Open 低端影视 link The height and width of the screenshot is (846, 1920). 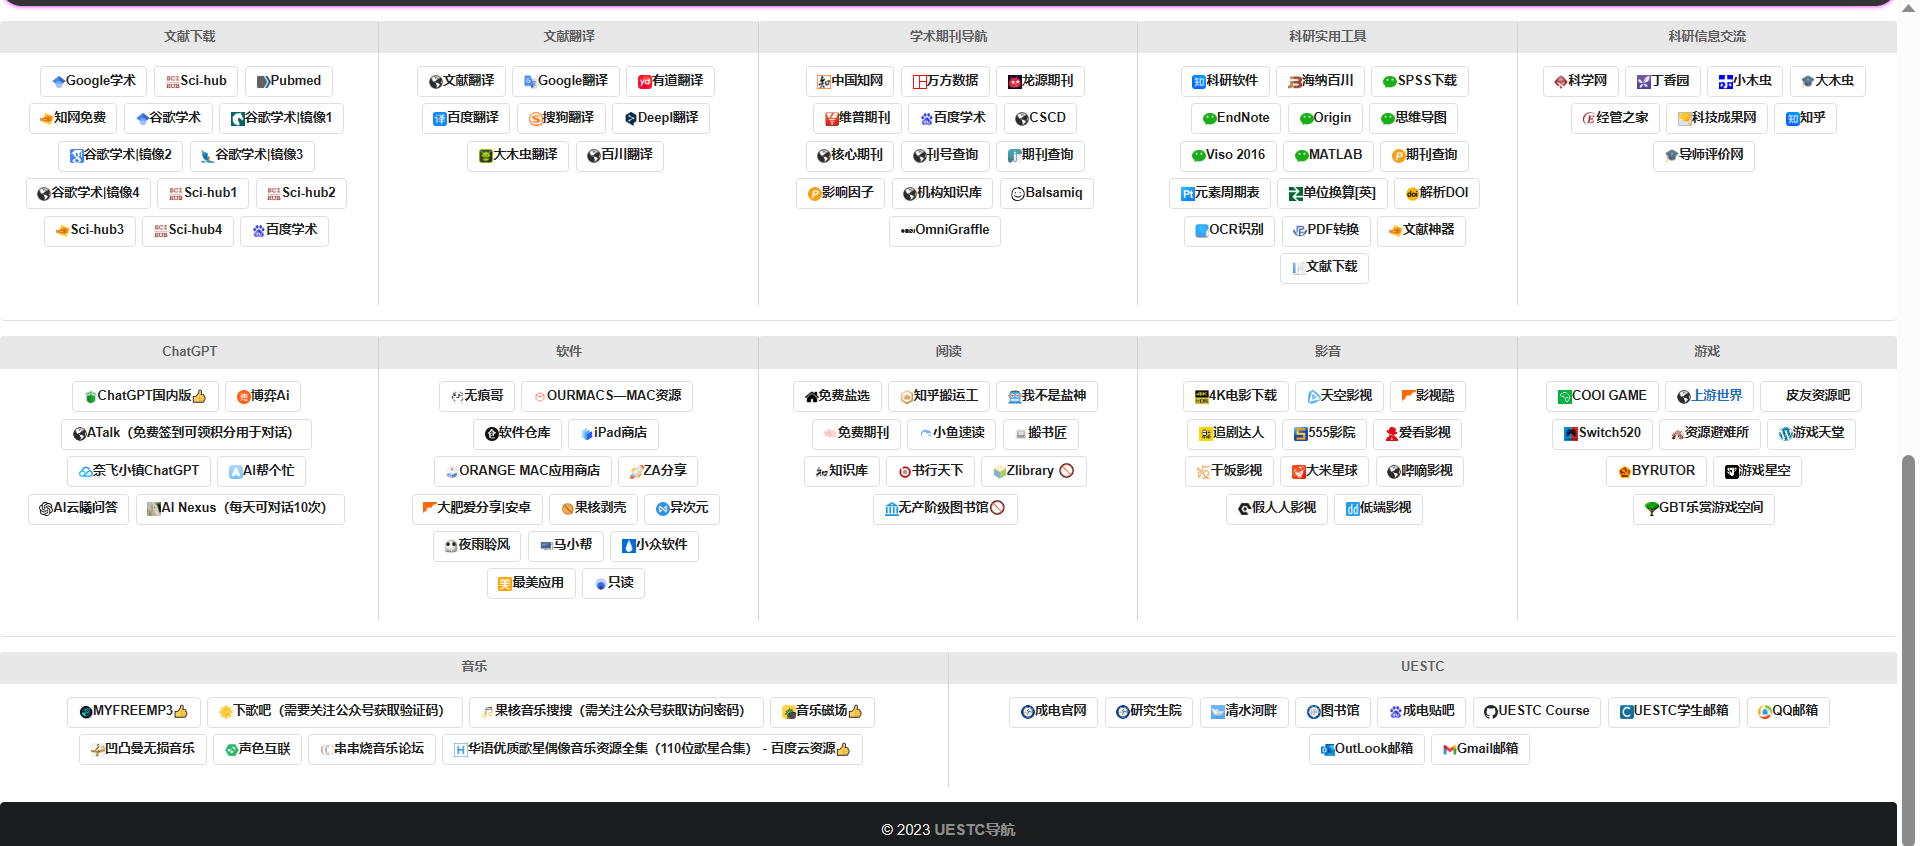pyautogui.click(x=1378, y=508)
